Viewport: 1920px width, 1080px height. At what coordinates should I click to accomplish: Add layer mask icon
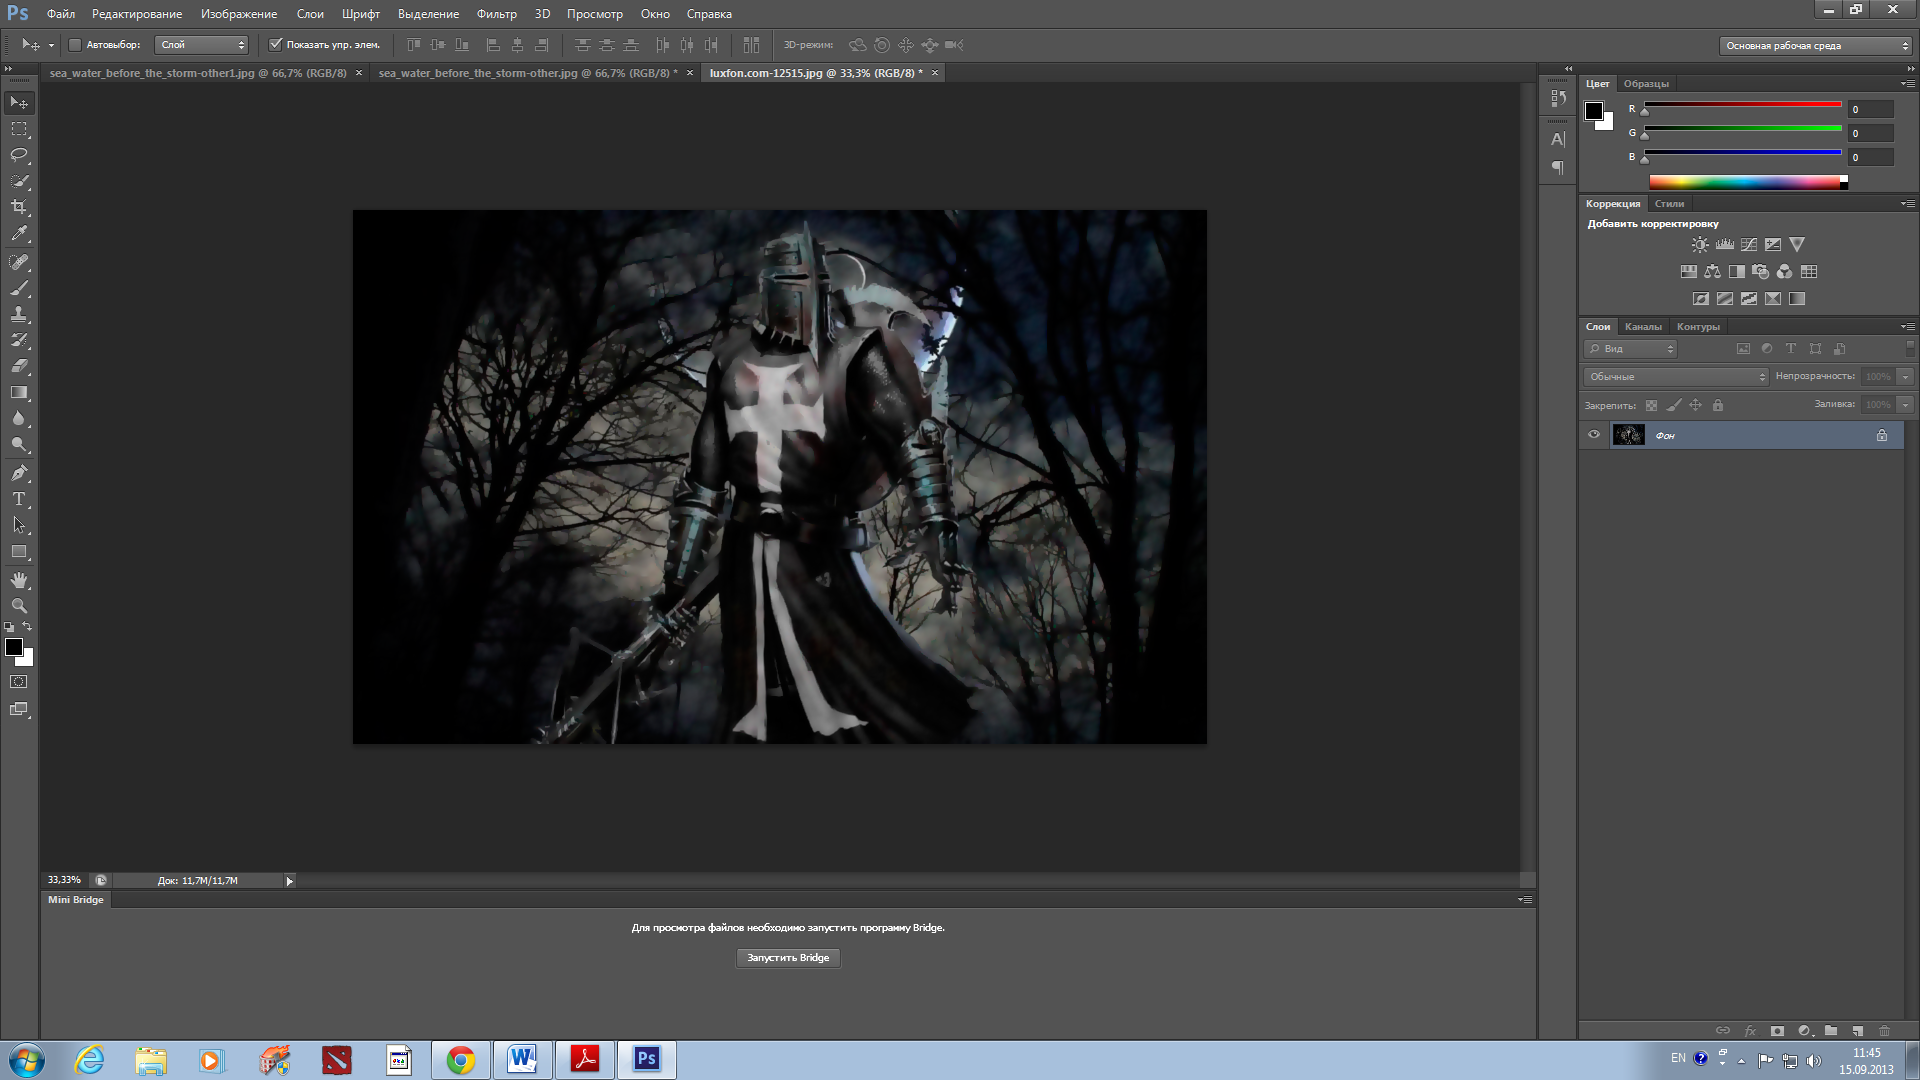click(x=1777, y=1031)
